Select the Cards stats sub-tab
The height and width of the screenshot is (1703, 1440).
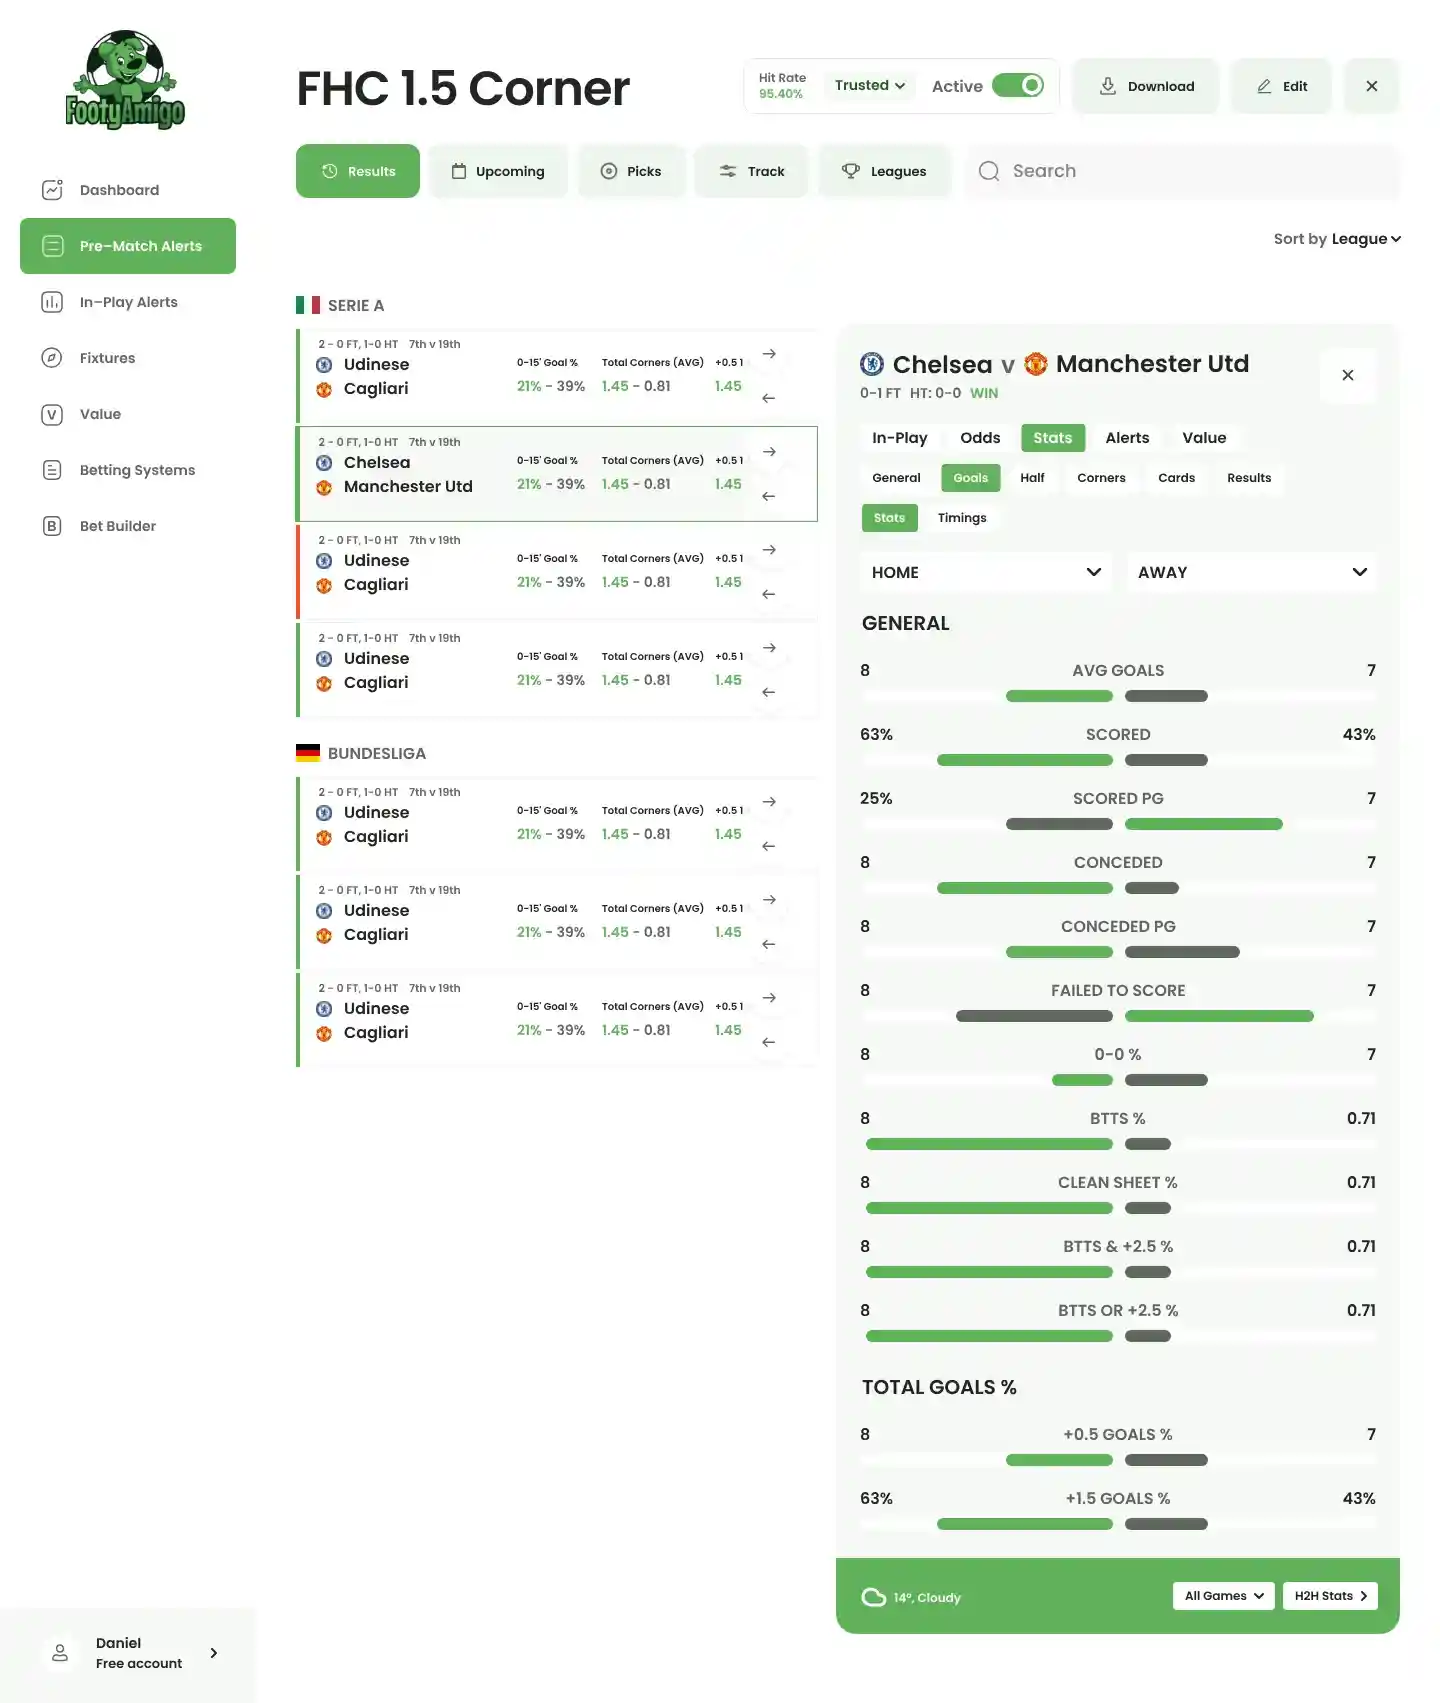click(x=1176, y=478)
